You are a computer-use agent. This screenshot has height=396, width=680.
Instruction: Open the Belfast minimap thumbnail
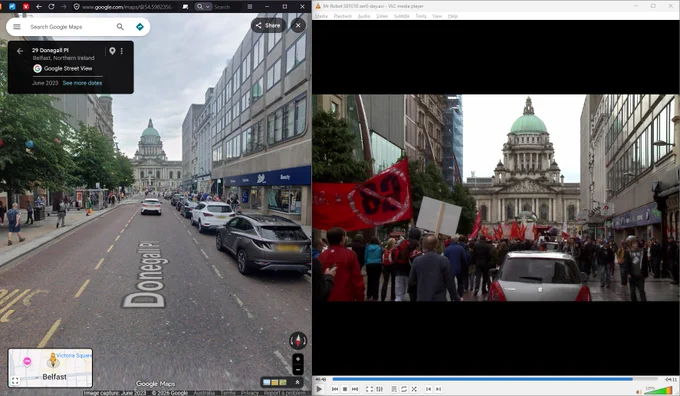[50, 367]
